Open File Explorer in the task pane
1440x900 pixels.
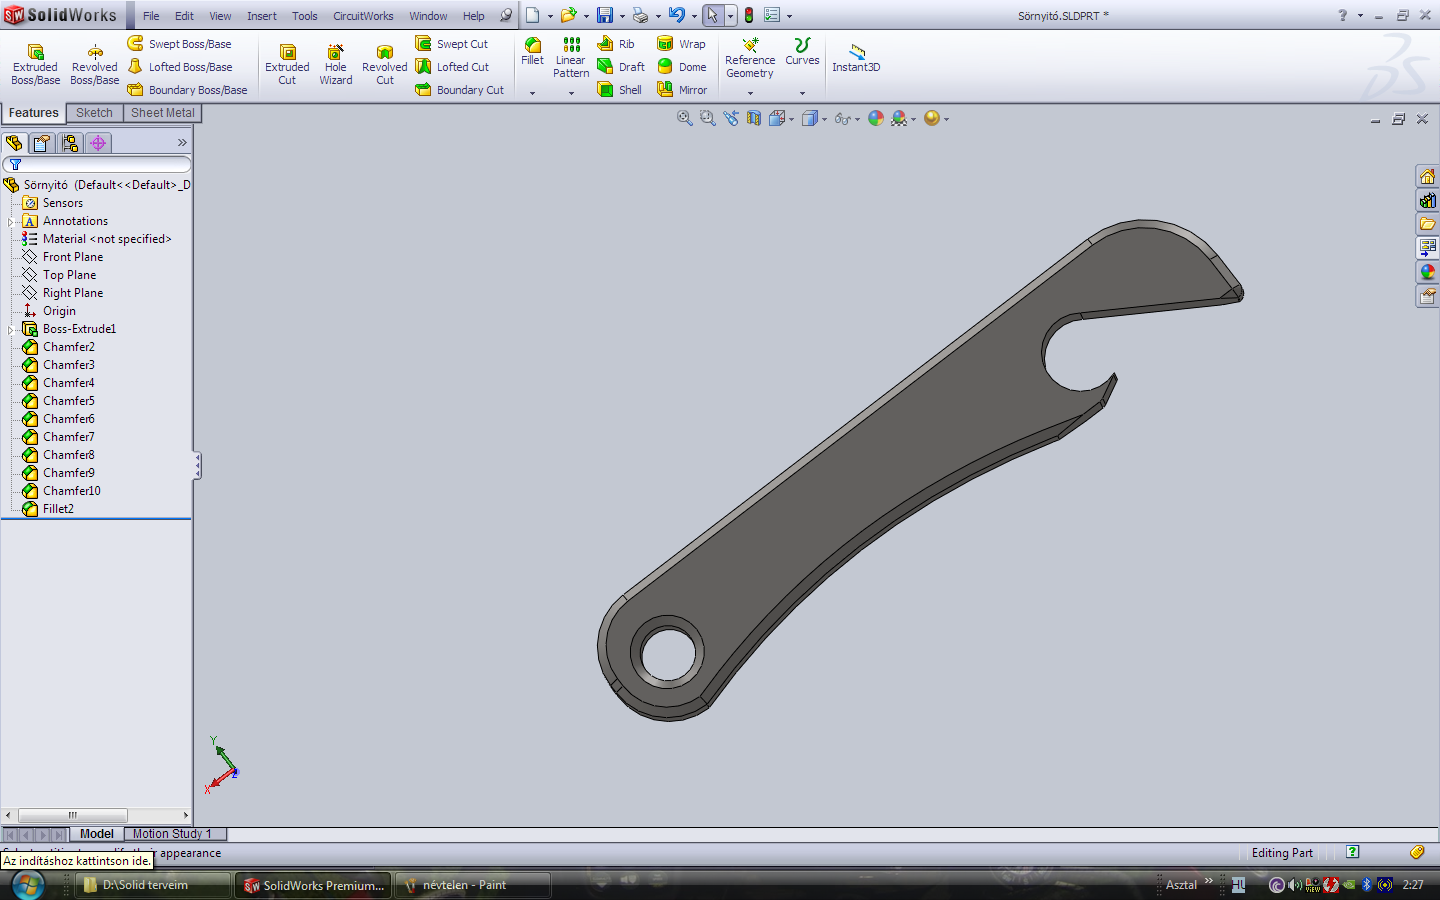pos(1427,224)
